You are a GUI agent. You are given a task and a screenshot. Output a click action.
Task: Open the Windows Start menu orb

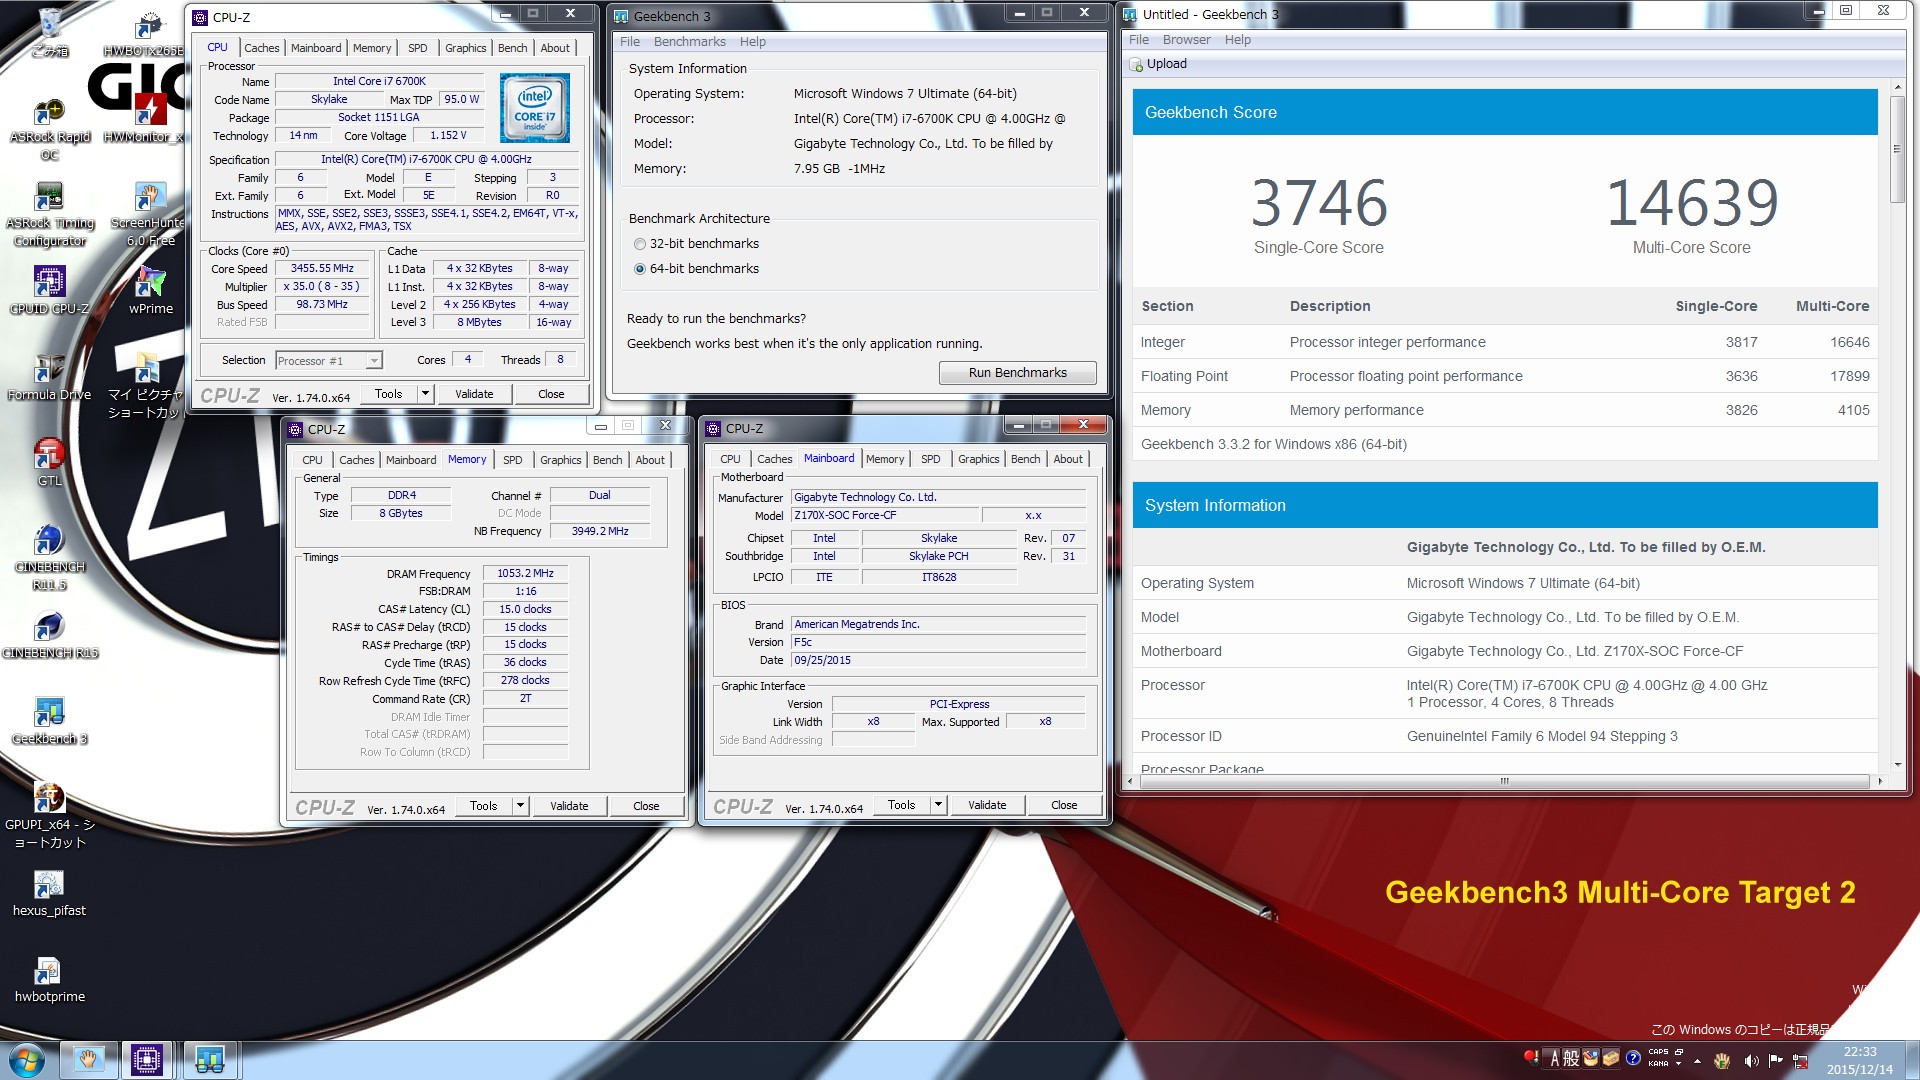[x=27, y=1059]
